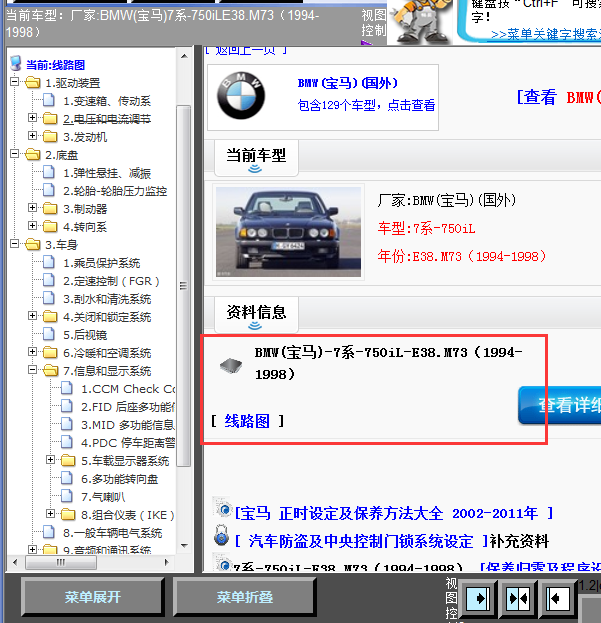Select 3.刮水和清洗系统 tree item
The width and height of the screenshot is (601, 623).
tap(107, 299)
